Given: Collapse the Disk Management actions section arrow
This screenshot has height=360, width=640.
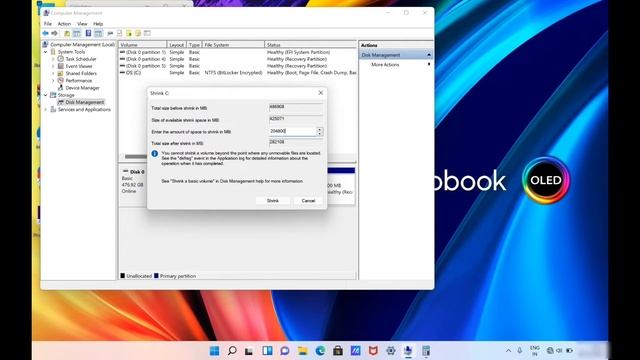Looking at the screenshot, I should point(429,55).
